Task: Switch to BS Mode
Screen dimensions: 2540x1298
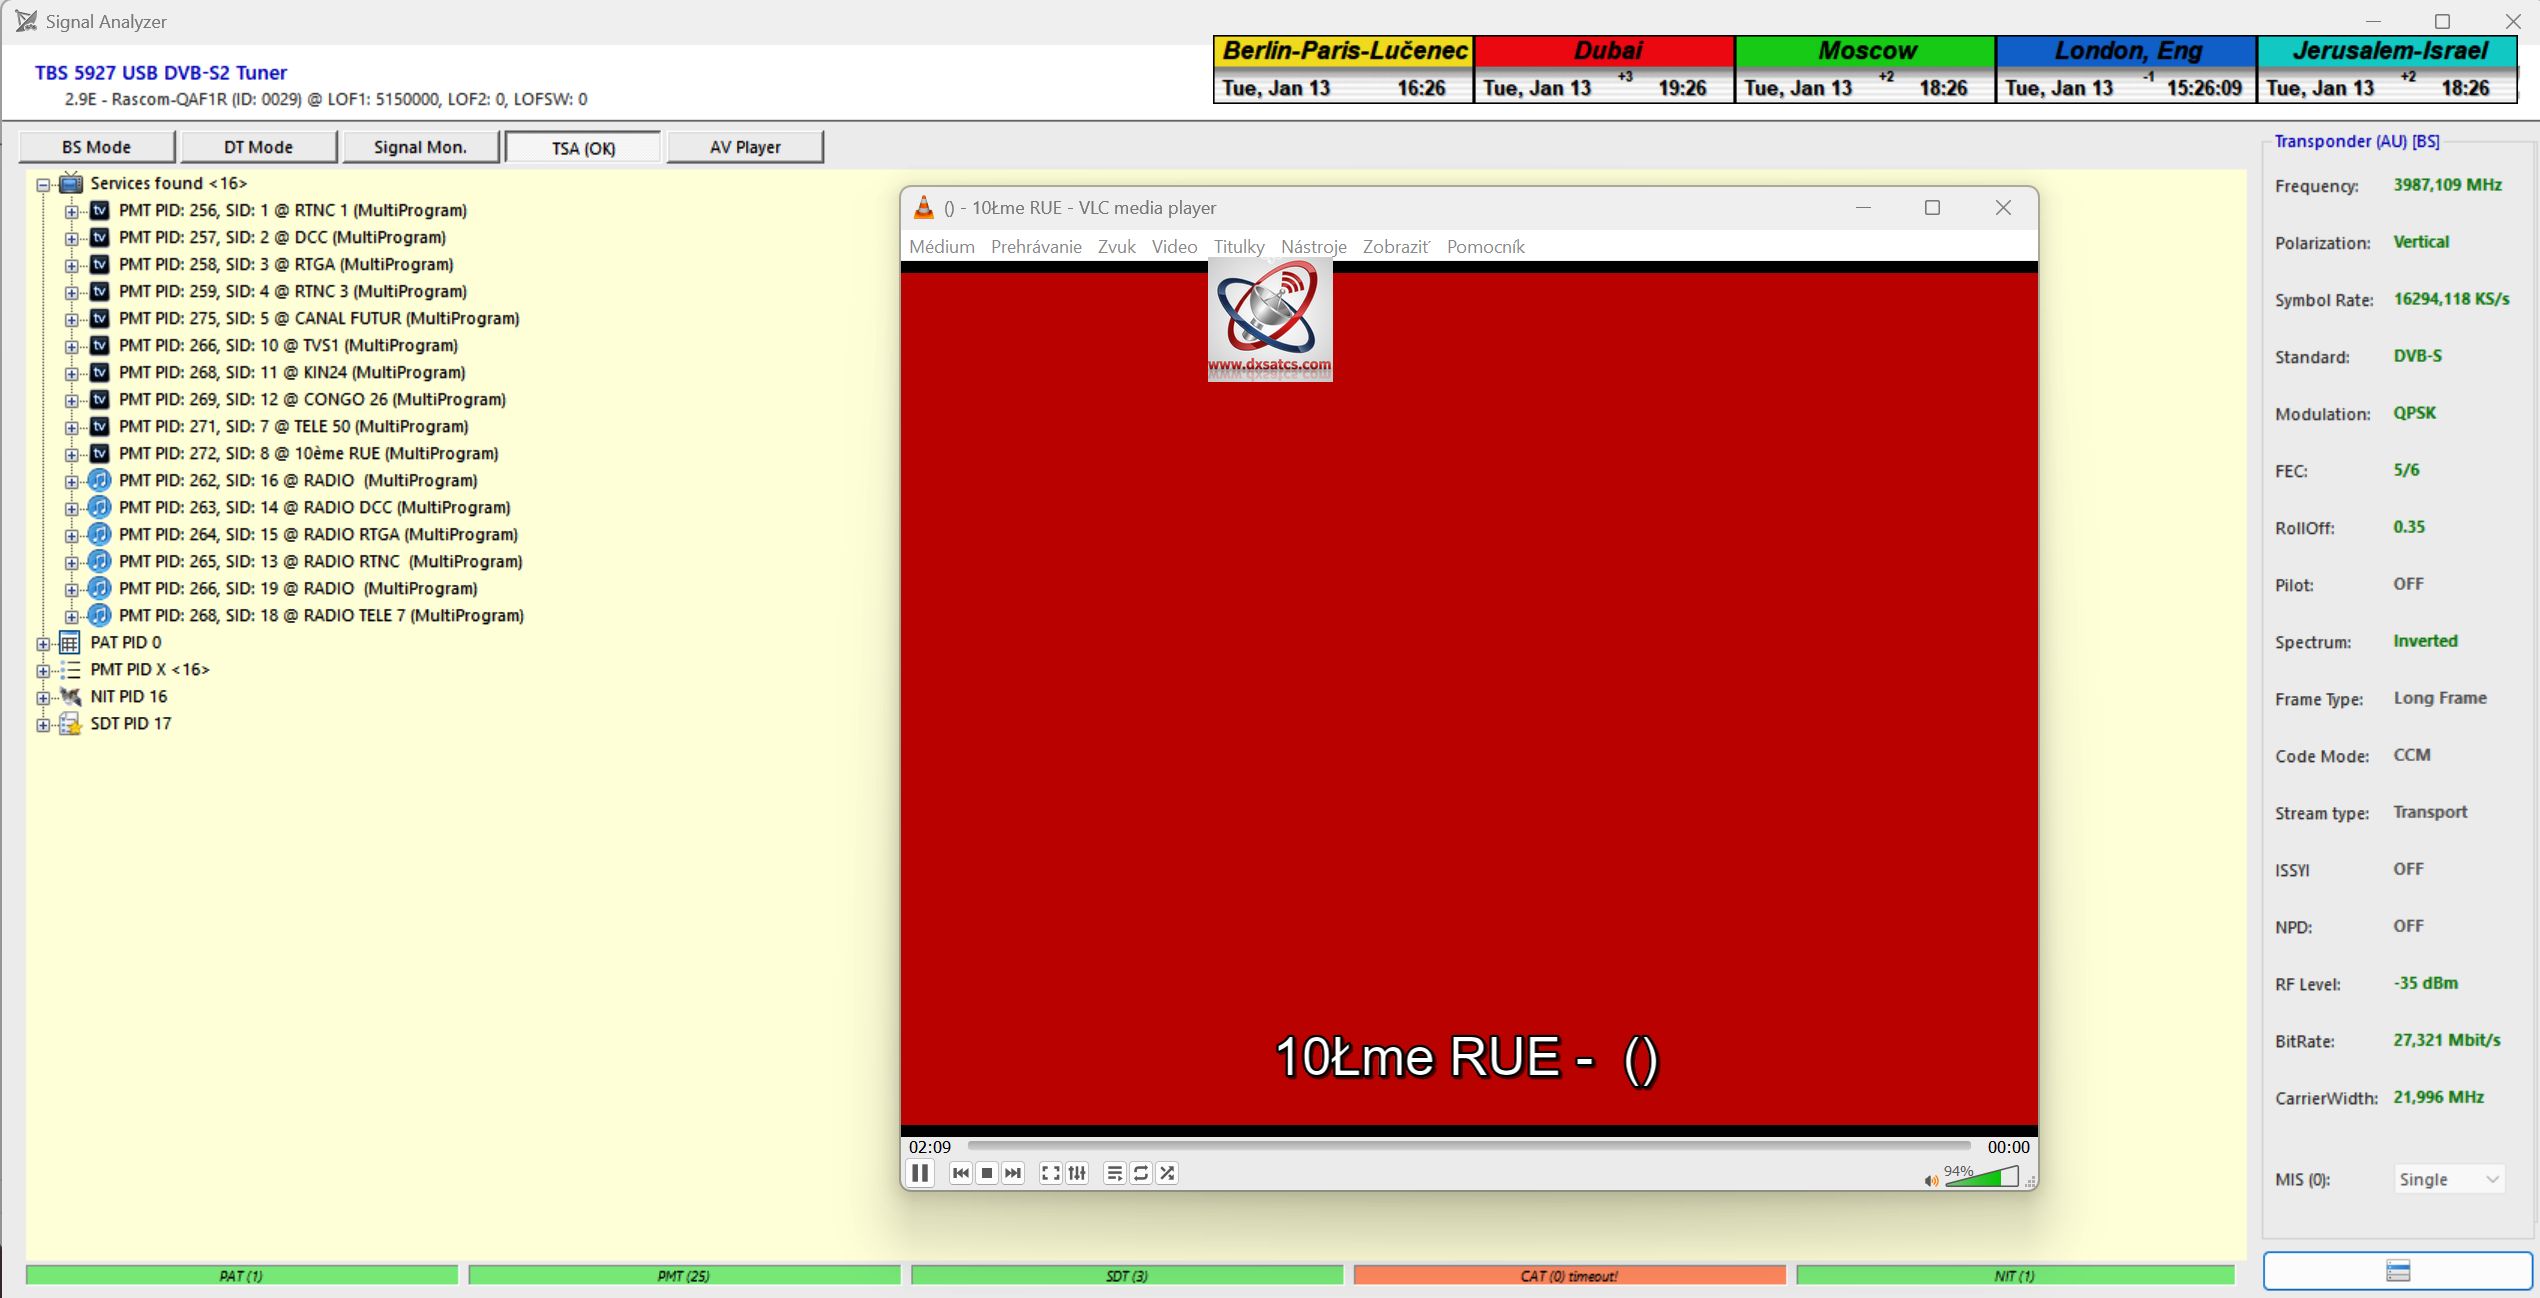Action: [x=96, y=147]
